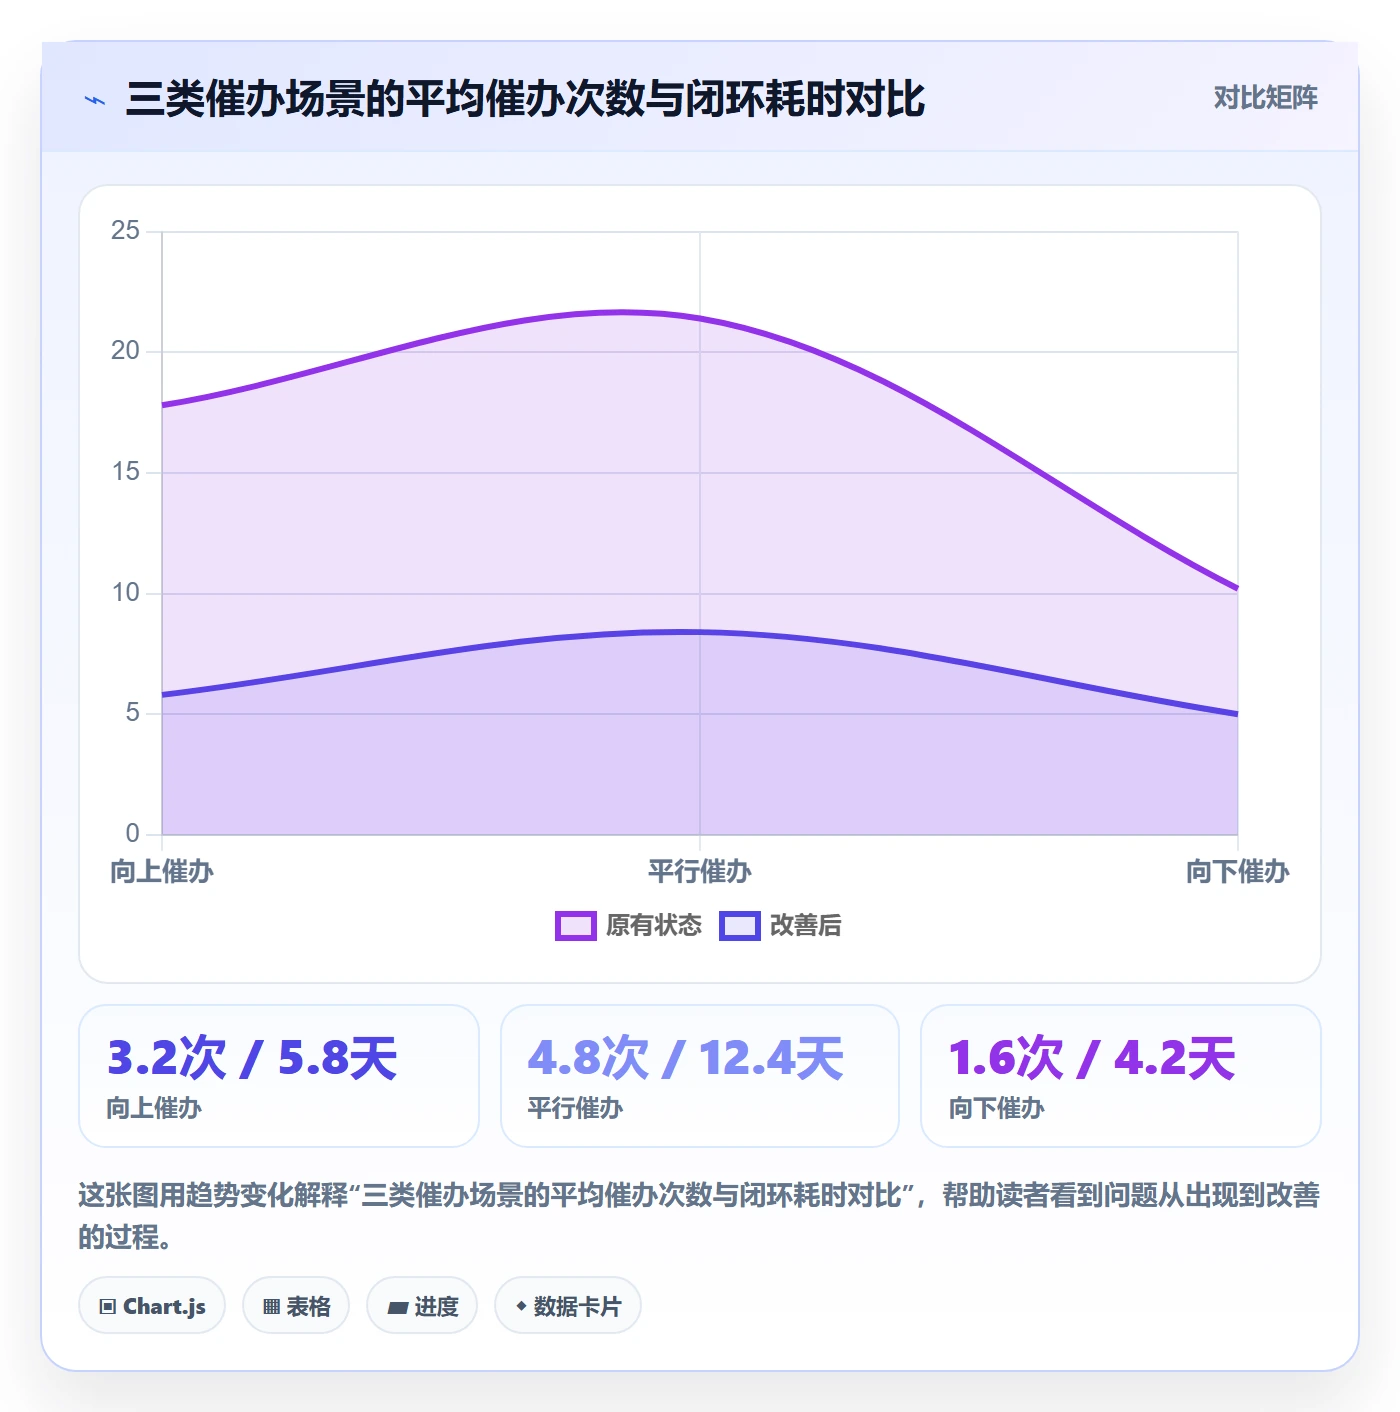Click the 25 y-axis tick value
Screen dimensions: 1400x1412
125,231
